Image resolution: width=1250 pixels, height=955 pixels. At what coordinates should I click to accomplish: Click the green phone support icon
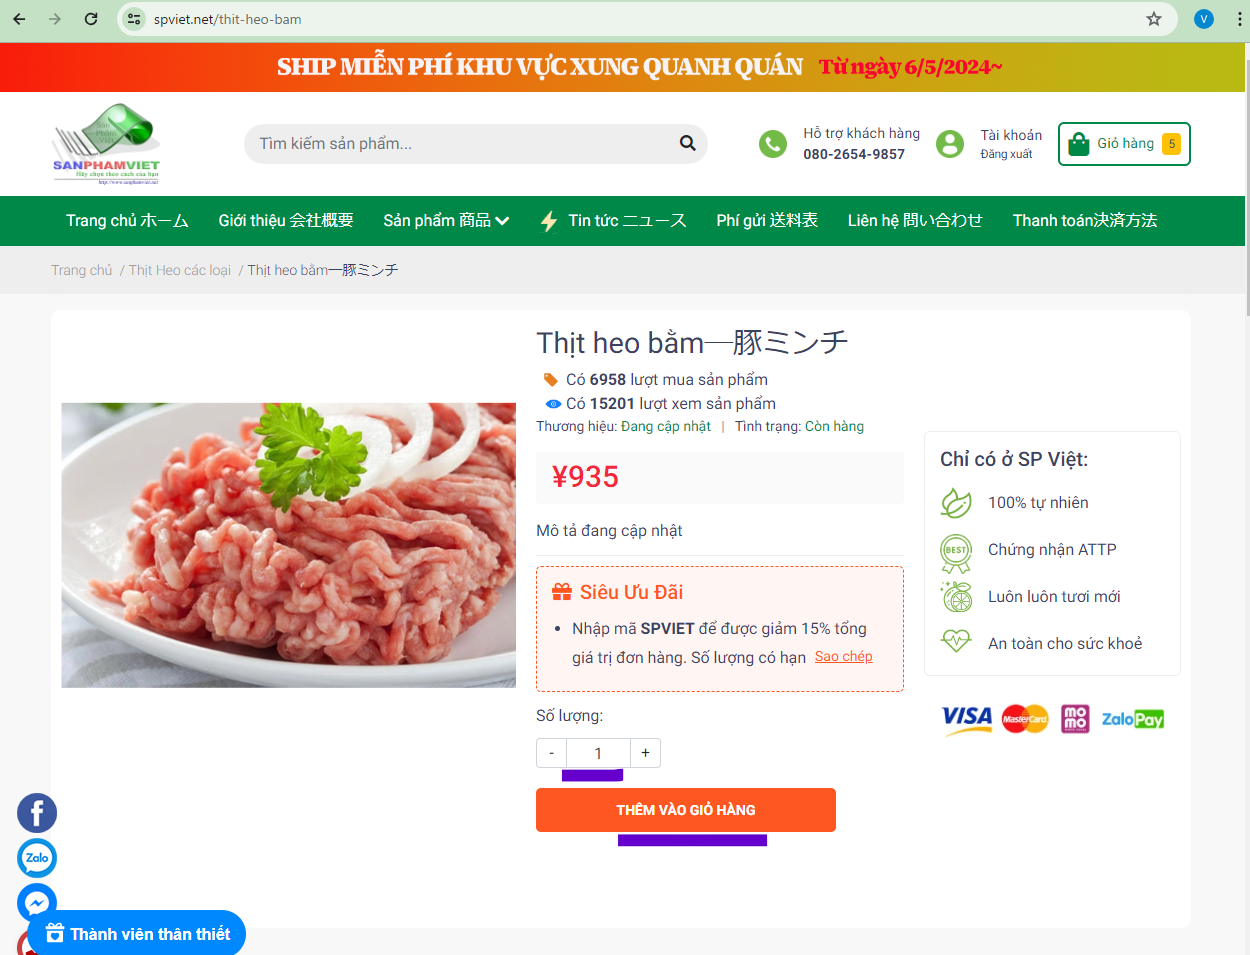tap(773, 144)
